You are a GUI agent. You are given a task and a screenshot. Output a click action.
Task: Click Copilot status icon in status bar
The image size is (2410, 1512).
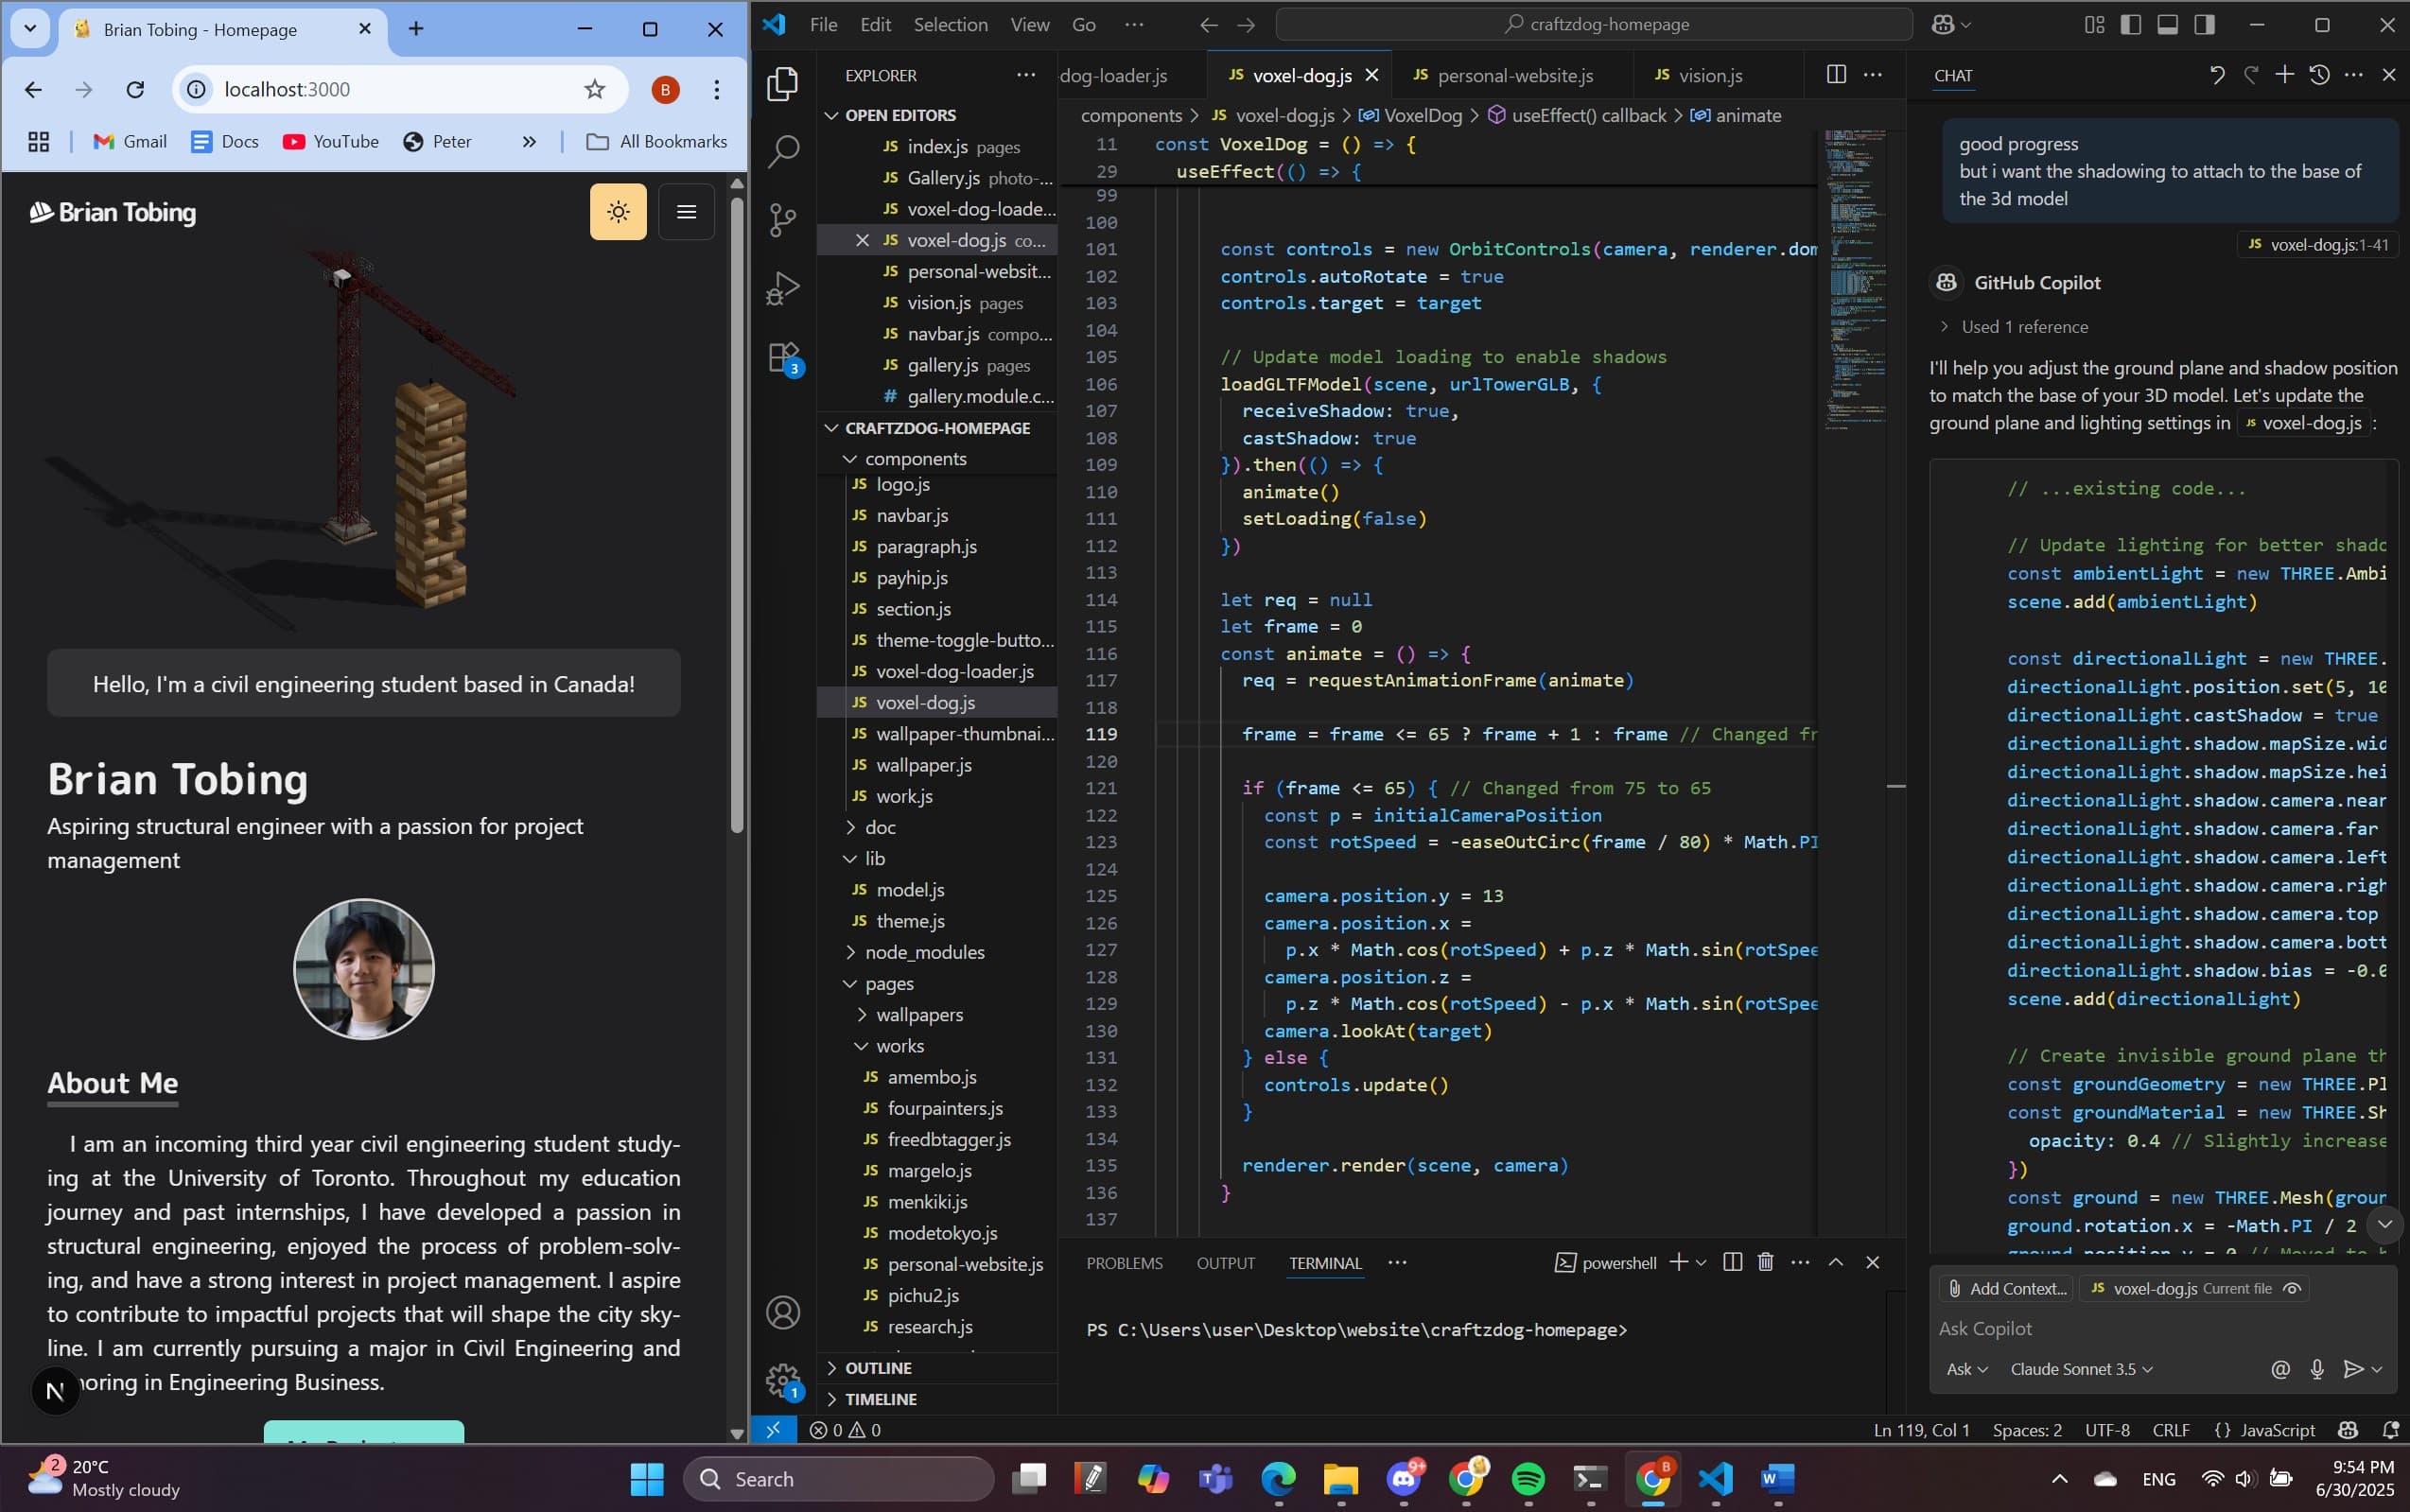pos(2348,1430)
